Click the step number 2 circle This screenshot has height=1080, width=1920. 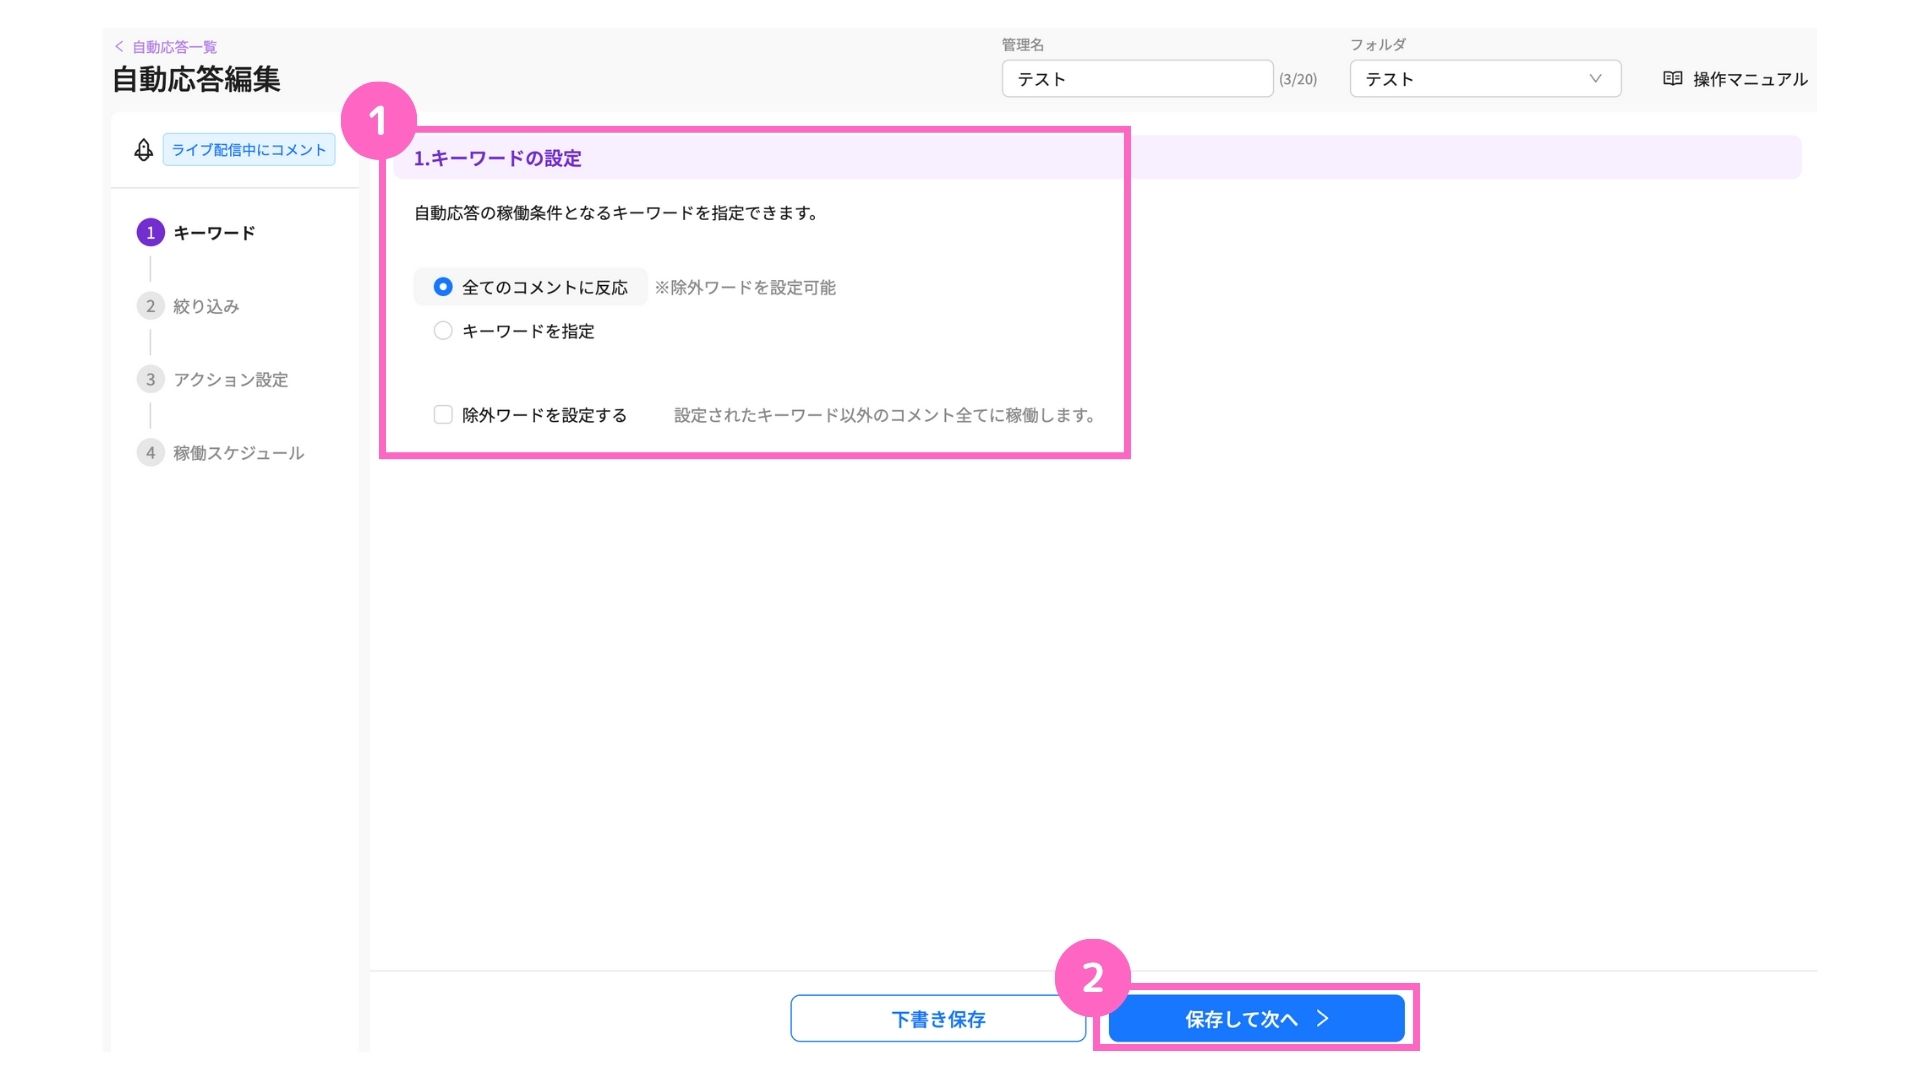point(150,306)
